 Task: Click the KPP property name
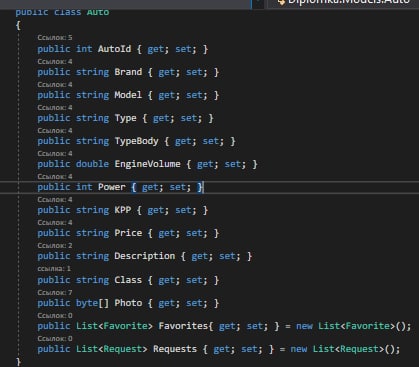pyautogui.click(x=123, y=210)
